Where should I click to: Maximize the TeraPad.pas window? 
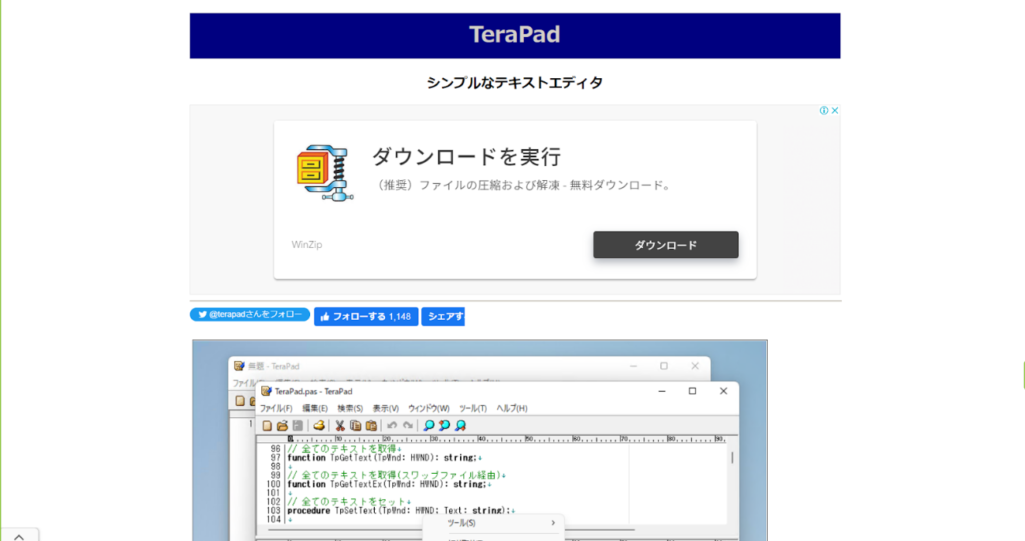click(x=692, y=391)
